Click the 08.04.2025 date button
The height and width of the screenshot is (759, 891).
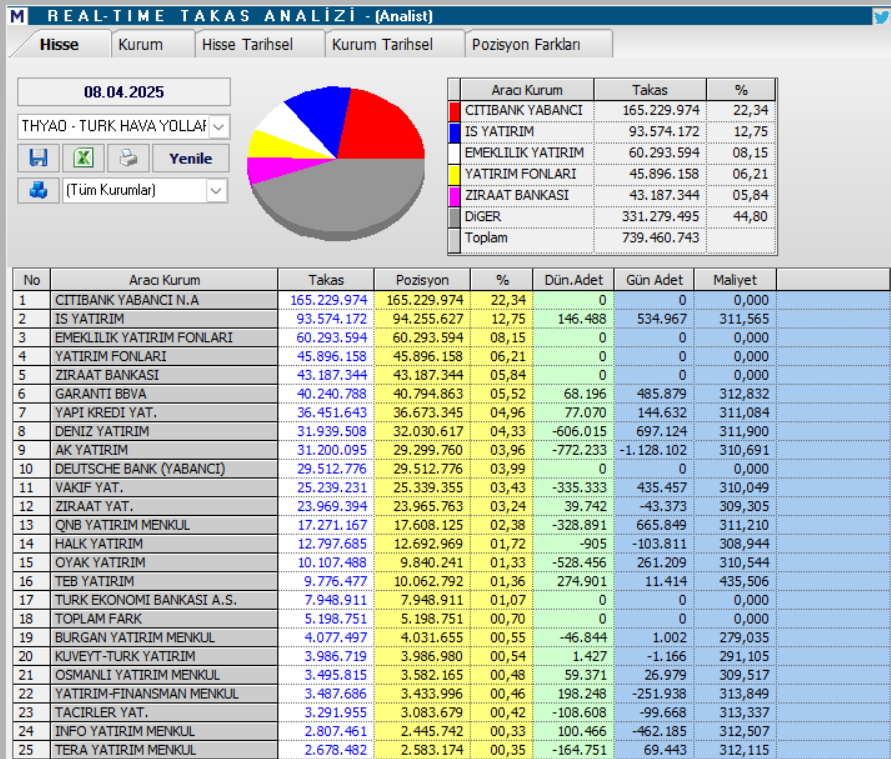point(124,92)
